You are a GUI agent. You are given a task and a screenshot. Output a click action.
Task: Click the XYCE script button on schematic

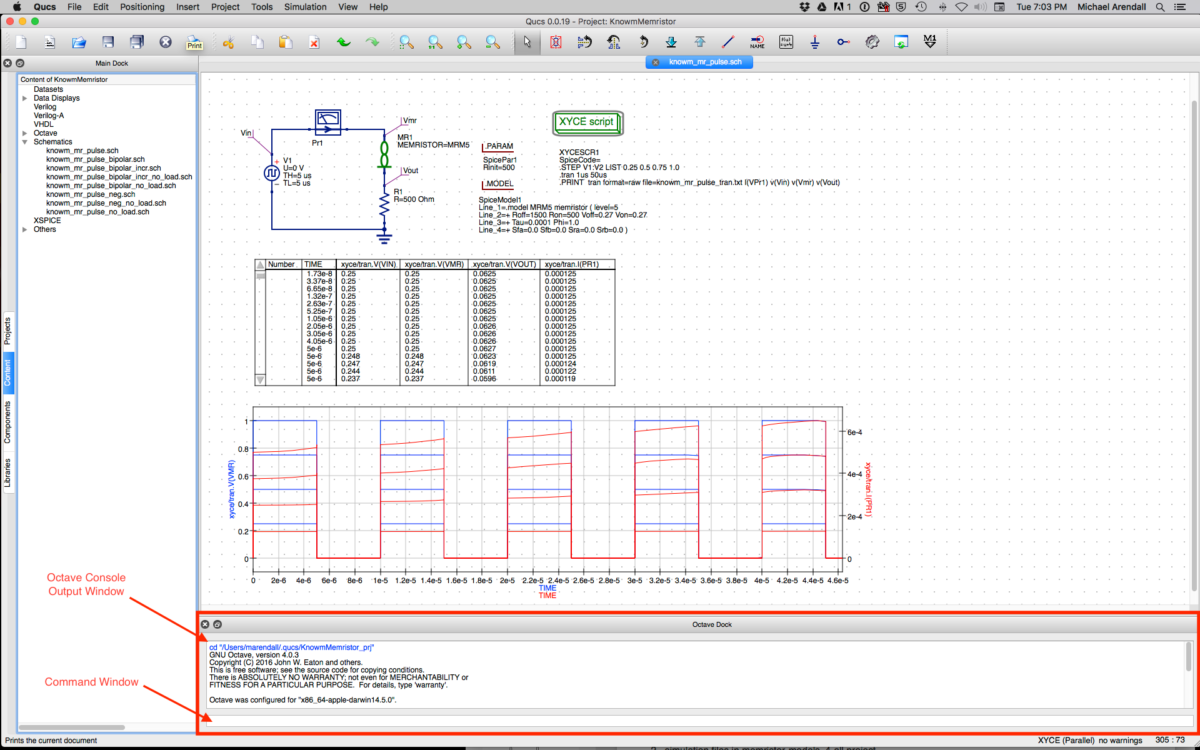(588, 122)
